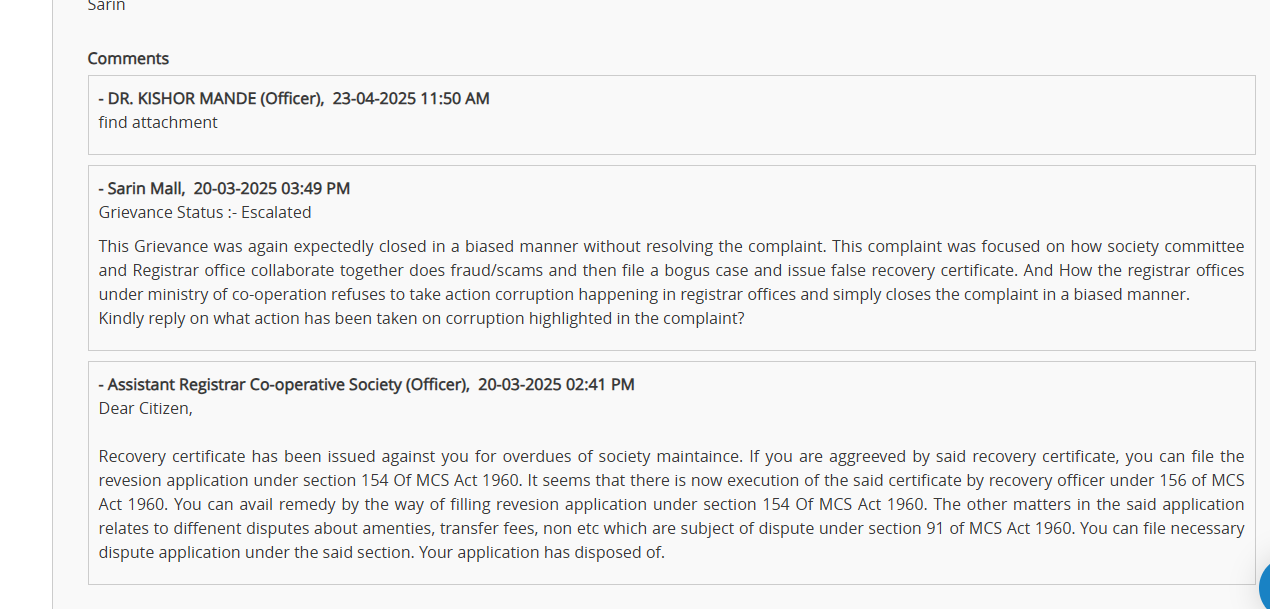The height and width of the screenshot is (609, 1270).
Task: Click the 'Kindly reply on what action' sentence
Action: tap(421, 318)
